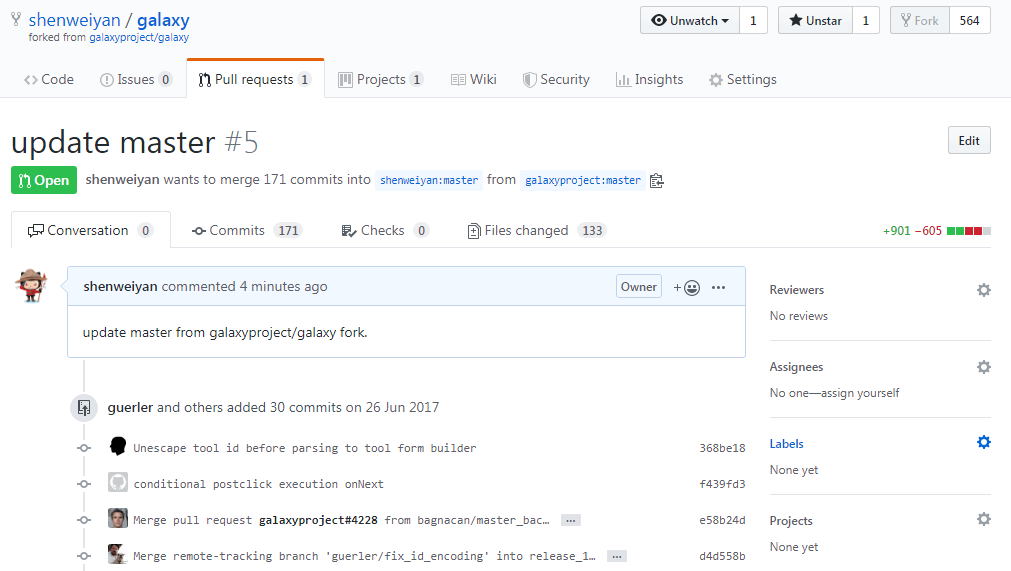This screenshot has height=571, width=1011.
Task: Expand the d4d558b commit message ellipsis
Action: 617,556
